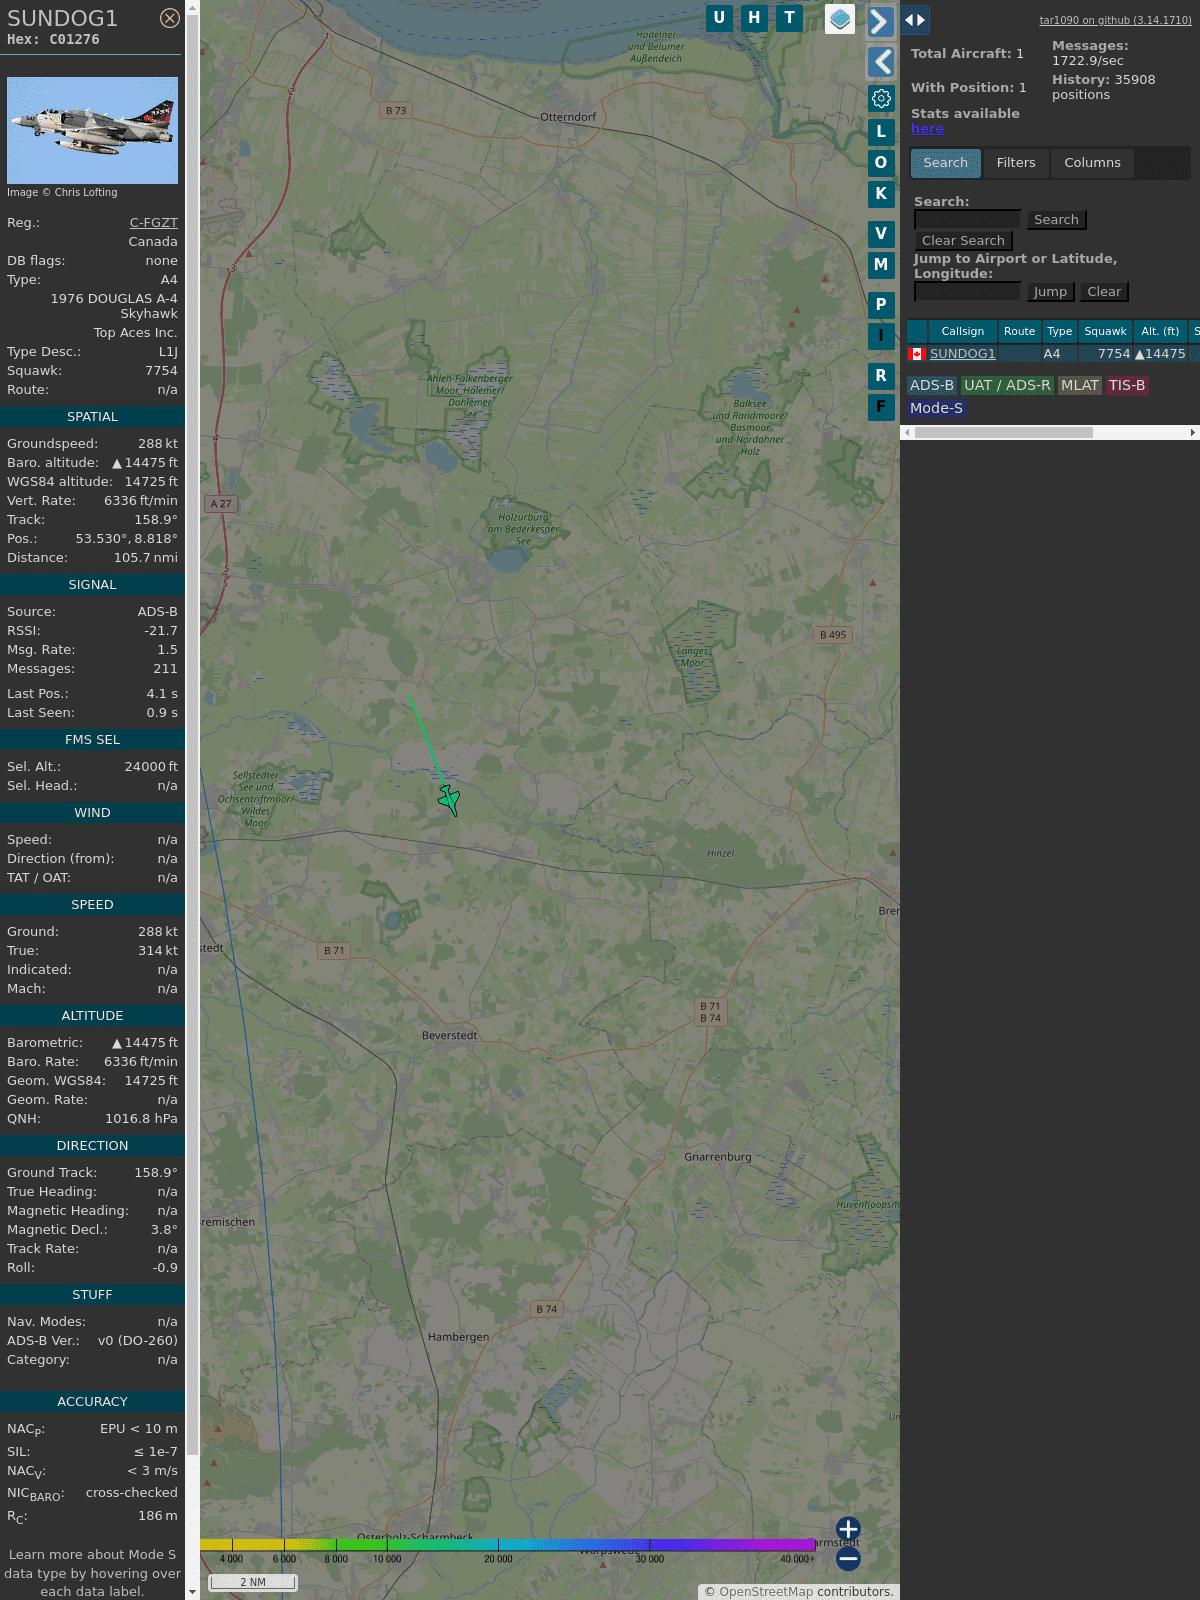Zoom in with the plus button
This screenshot has width=1200, height=1600.
click(x=848, y=1529)
